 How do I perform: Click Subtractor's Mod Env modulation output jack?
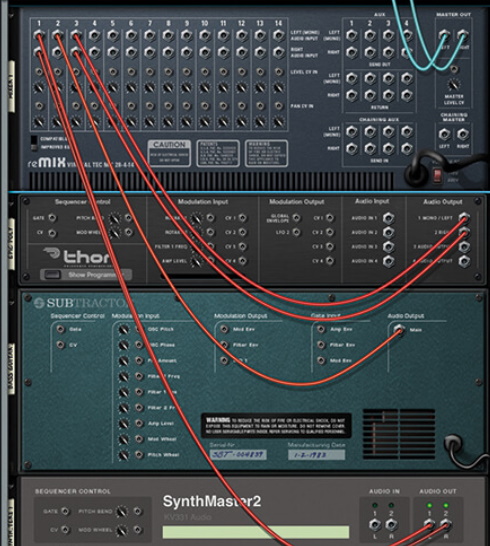(x=224, y=329)
